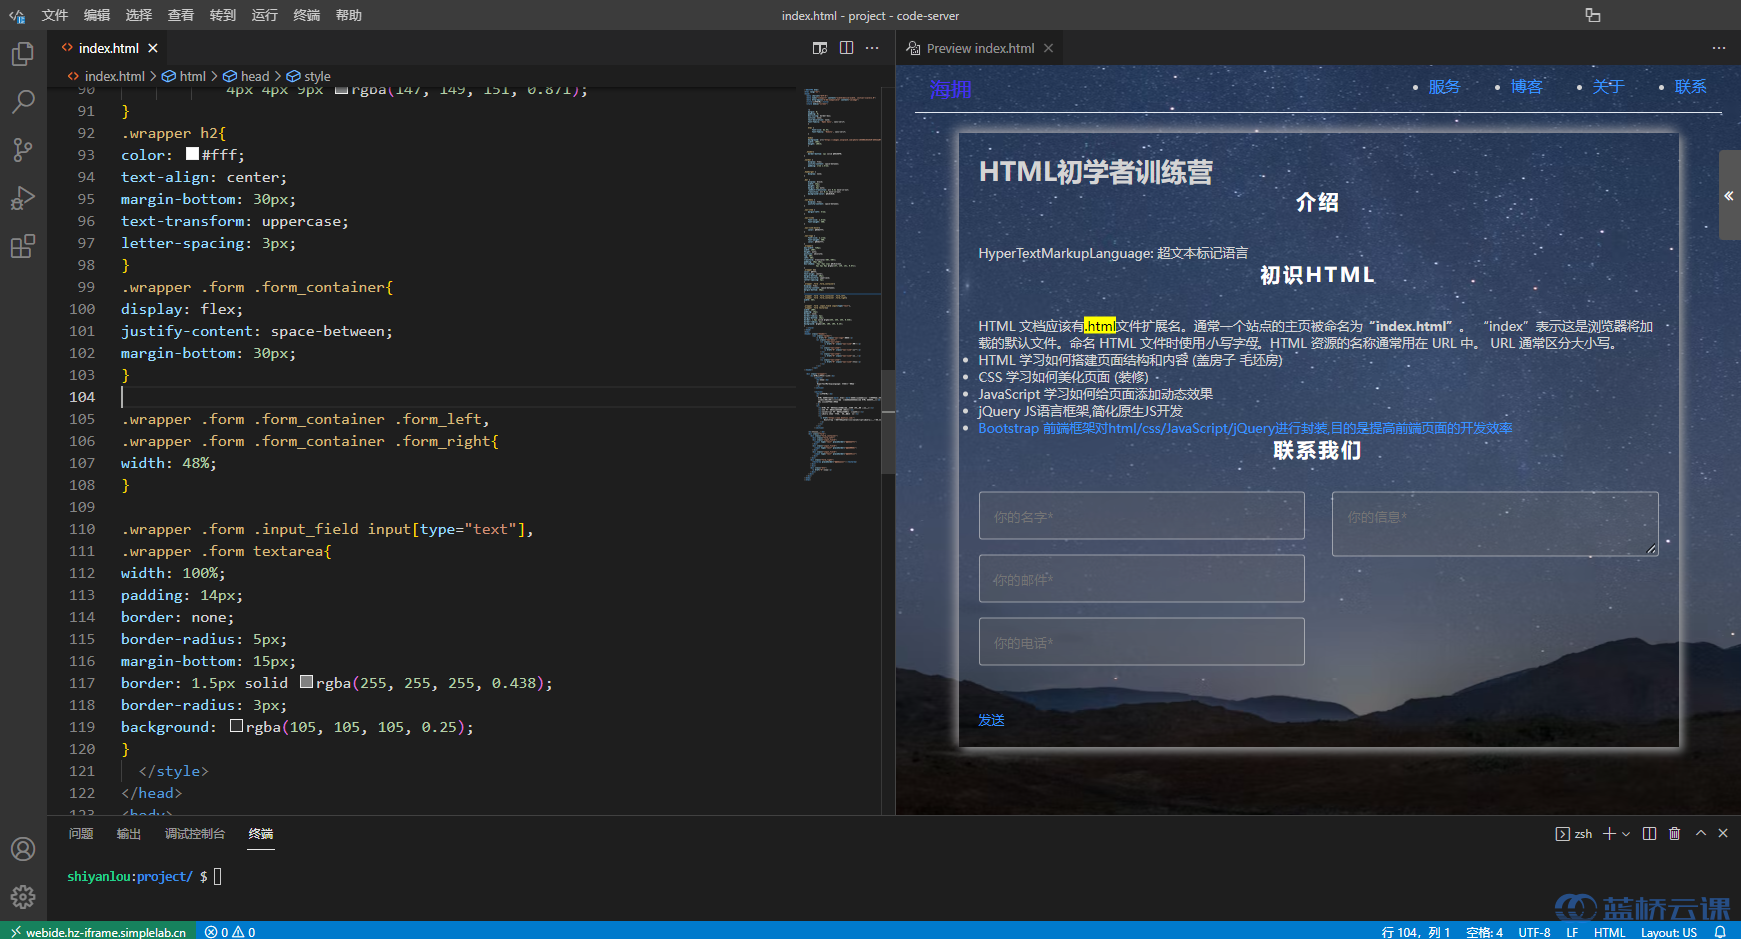Expand the collapsed side handle on preview
The width and height of the screenshot is (1741, 939).
pyautogui.click(x=1729, y=196)
